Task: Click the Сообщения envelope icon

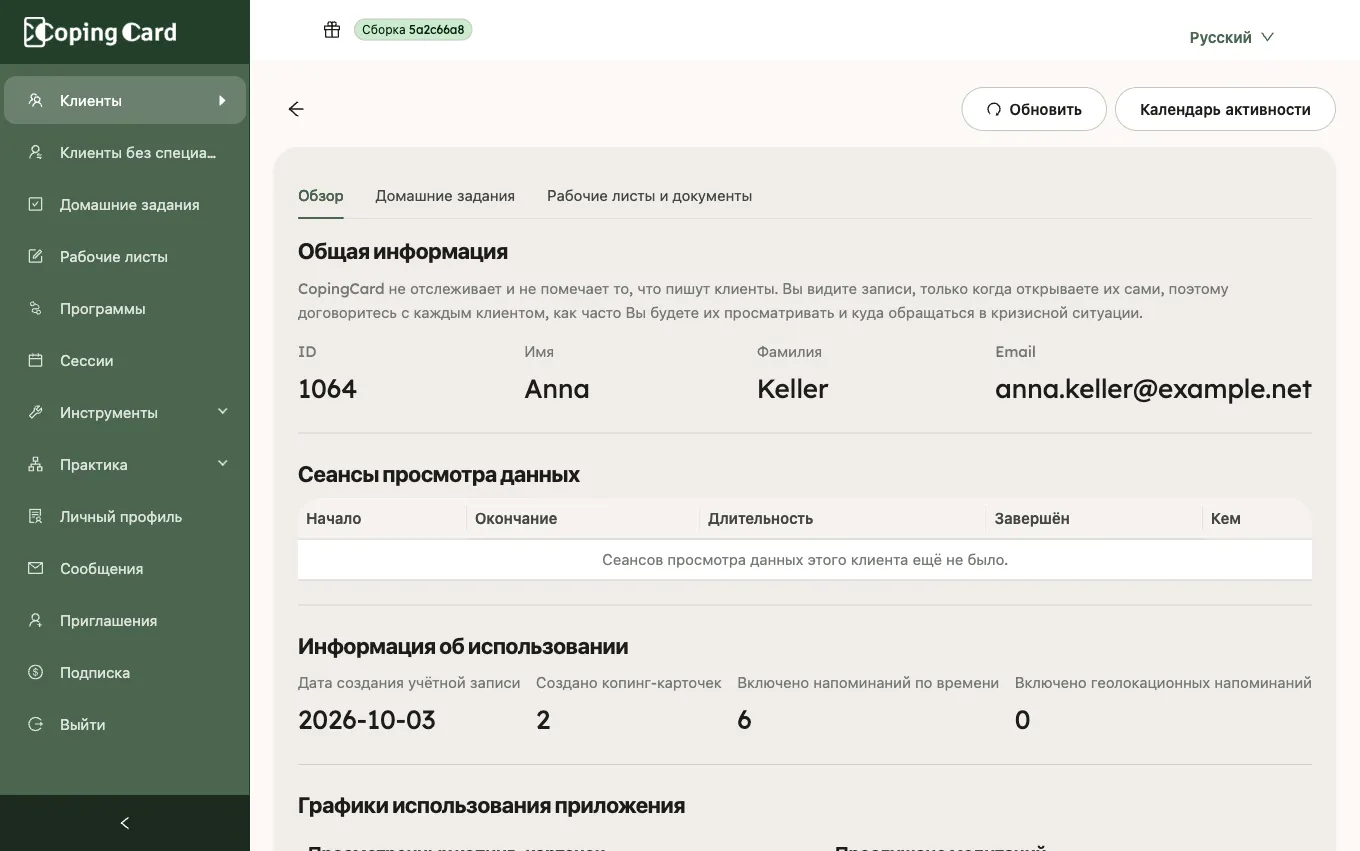Action: [x=36, y=568]
